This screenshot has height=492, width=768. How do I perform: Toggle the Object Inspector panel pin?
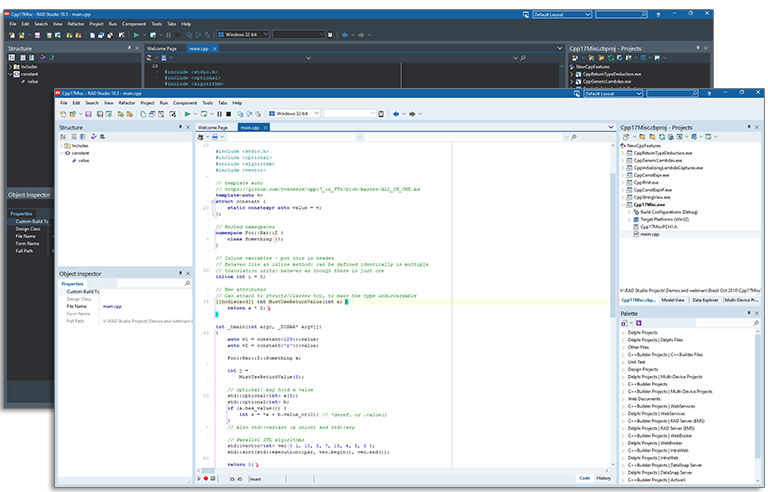point(180,273)
